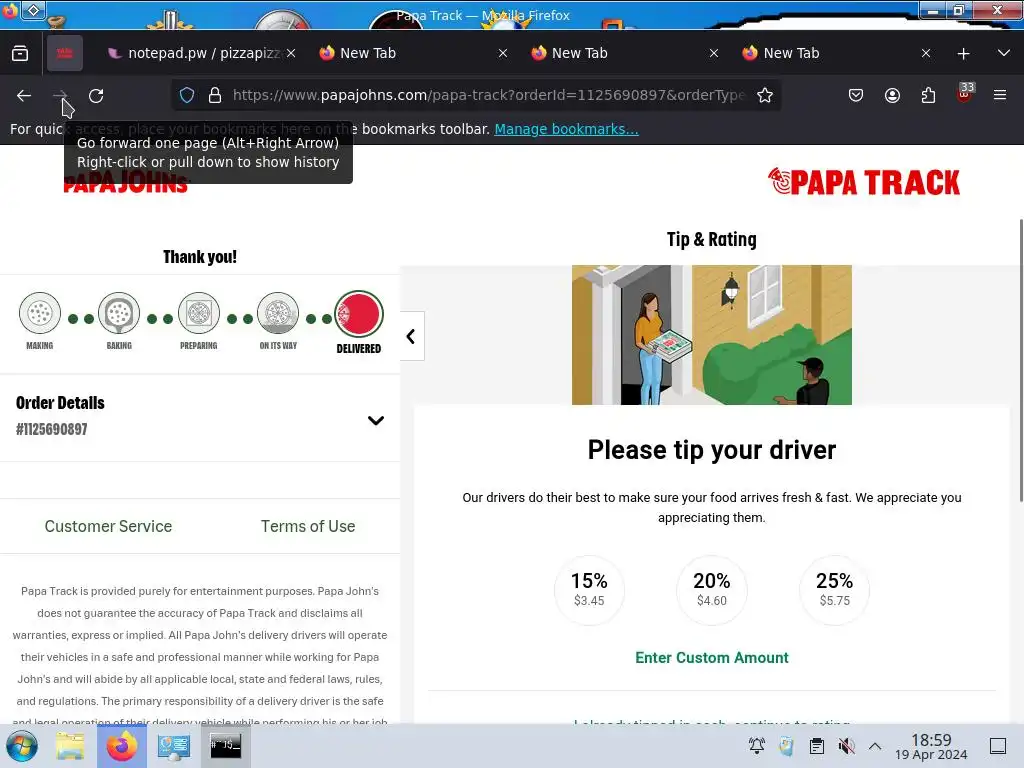1024x768 pixels.
Task: Click the Making stage icon
Action: click(40, 313)
